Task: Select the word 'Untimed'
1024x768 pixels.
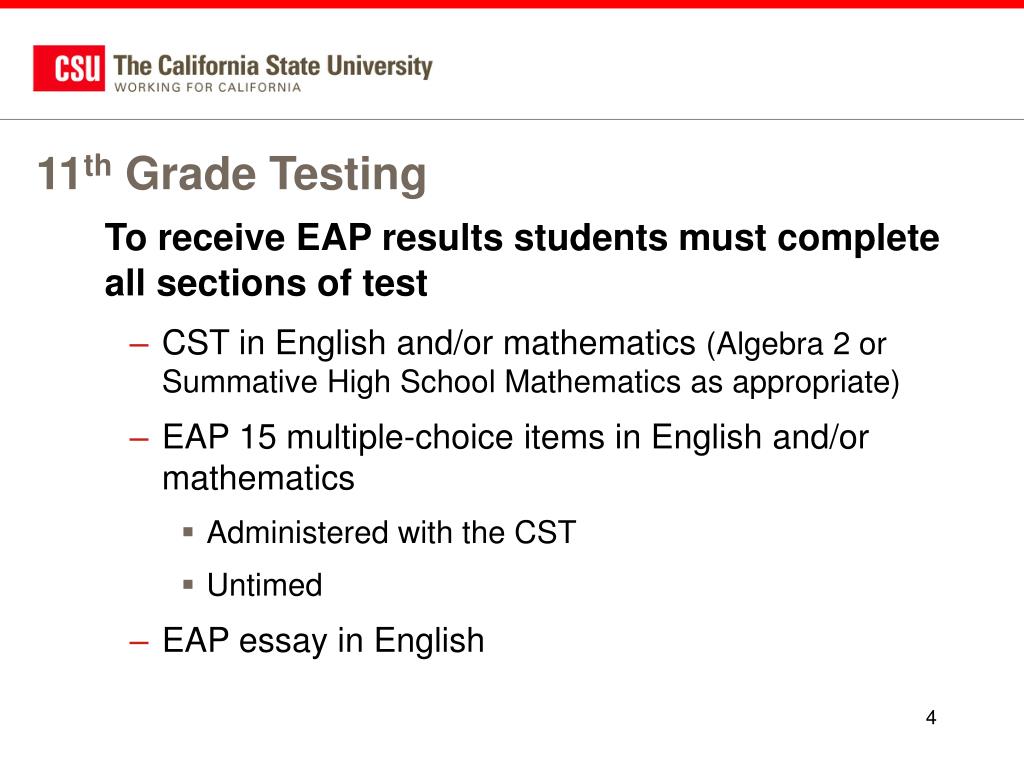Action: point(264,584)
